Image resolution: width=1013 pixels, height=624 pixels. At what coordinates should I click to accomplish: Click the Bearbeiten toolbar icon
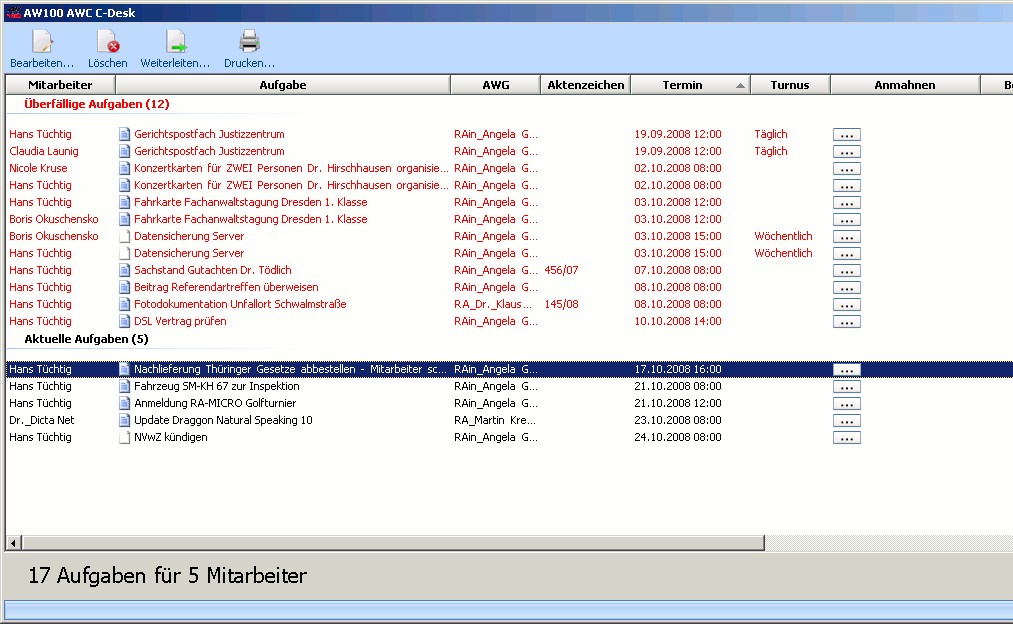[42, 42]
